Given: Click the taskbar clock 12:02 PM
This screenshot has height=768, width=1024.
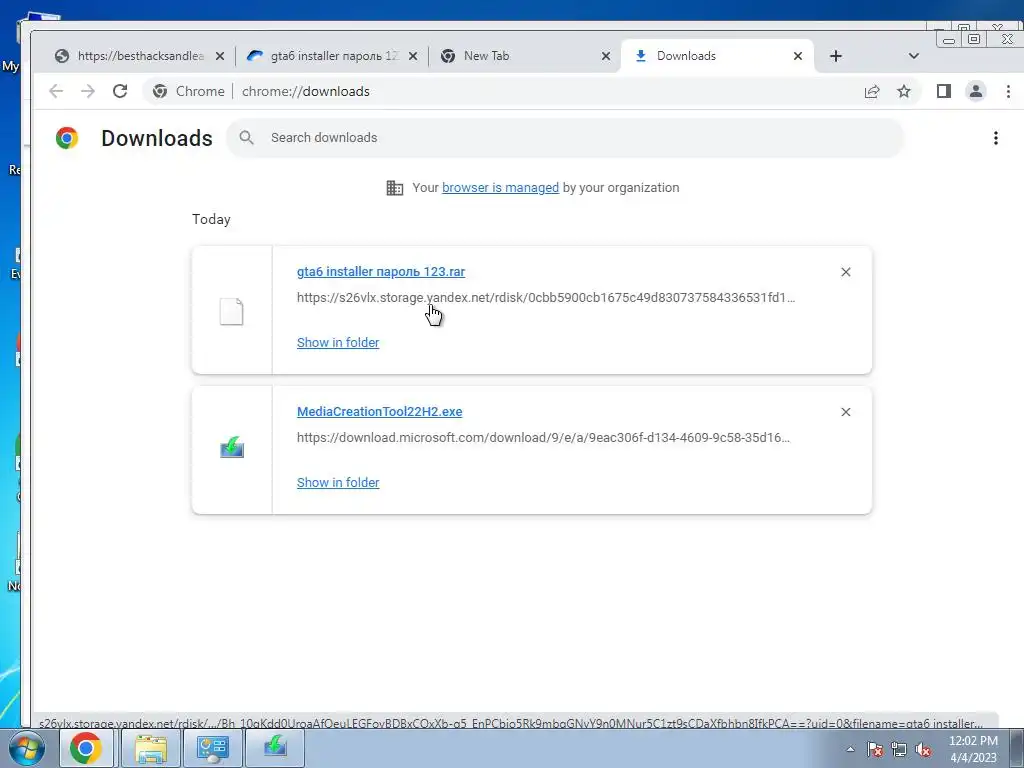Looking at the screenshot, I should (973, 741).
